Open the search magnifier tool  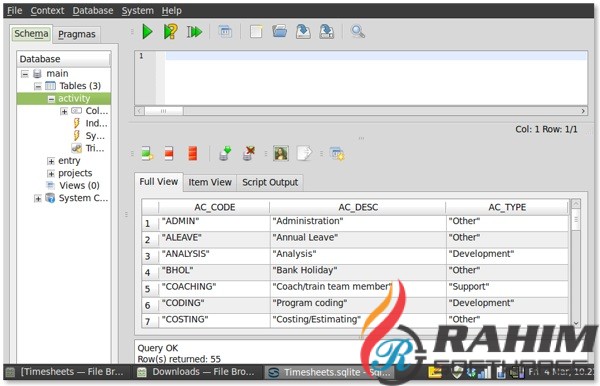357,31
